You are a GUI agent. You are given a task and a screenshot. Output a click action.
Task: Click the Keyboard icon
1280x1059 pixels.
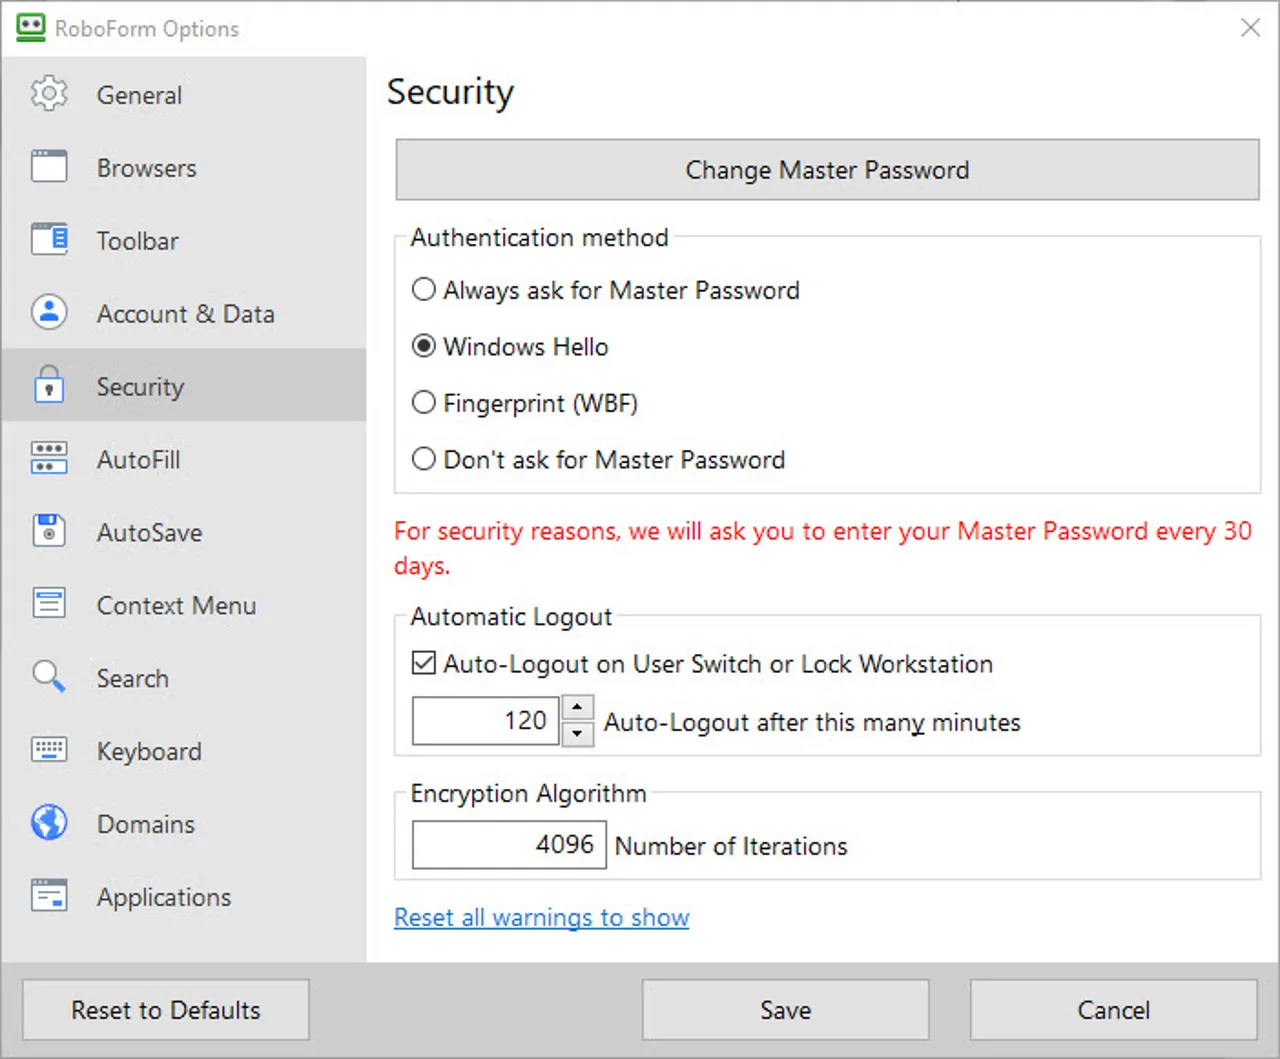pyautogui.click(x=49, y=750)
